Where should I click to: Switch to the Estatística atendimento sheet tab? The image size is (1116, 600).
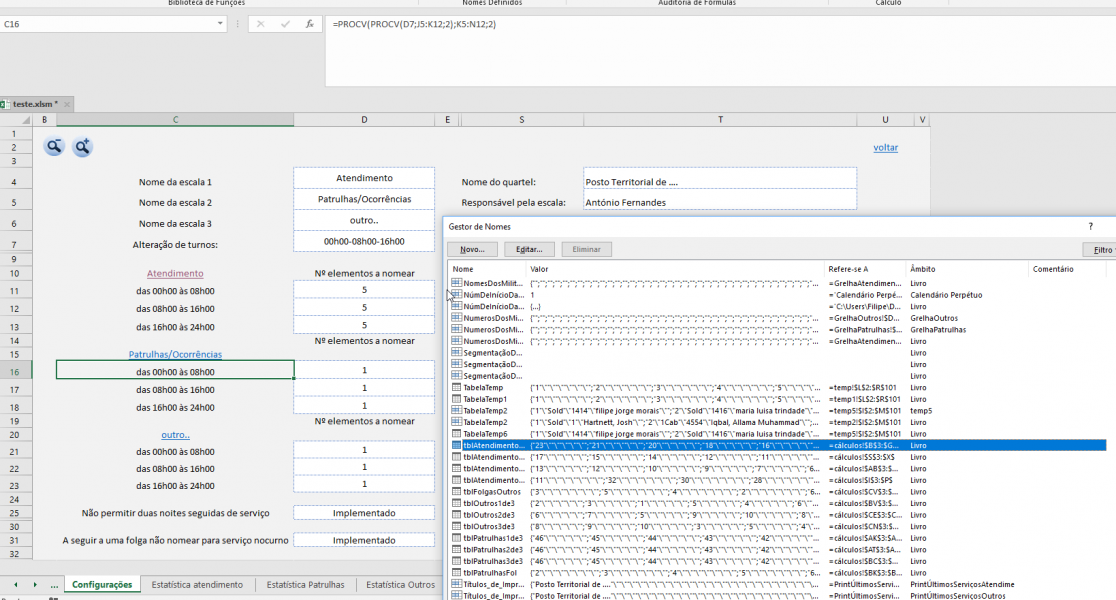click(197, 585)
